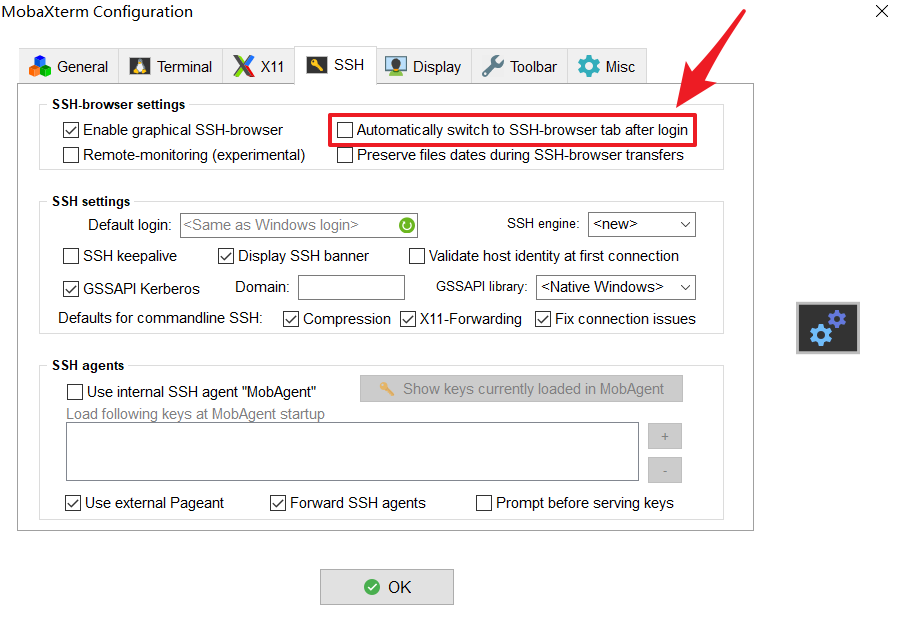899x618 pixels.
Task: Enable Remote-monitoring (experimental)
Action: point(71,155)
